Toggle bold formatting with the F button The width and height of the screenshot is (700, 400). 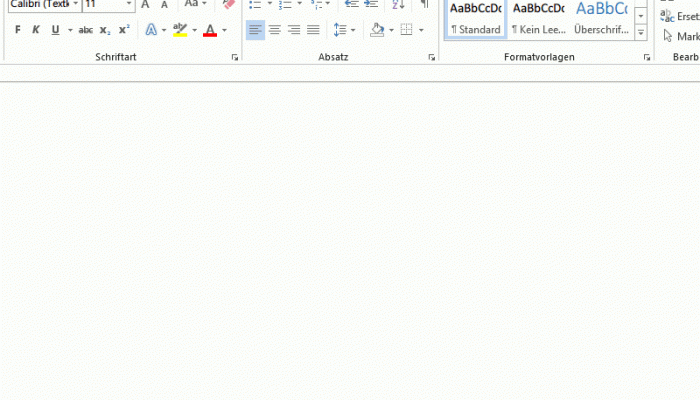(x=17, y=30)
